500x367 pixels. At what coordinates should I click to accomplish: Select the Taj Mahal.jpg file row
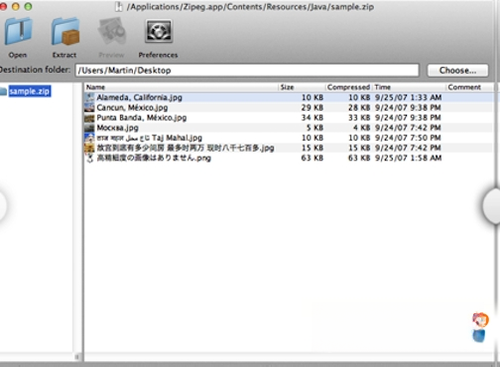[x=289, y=138]
